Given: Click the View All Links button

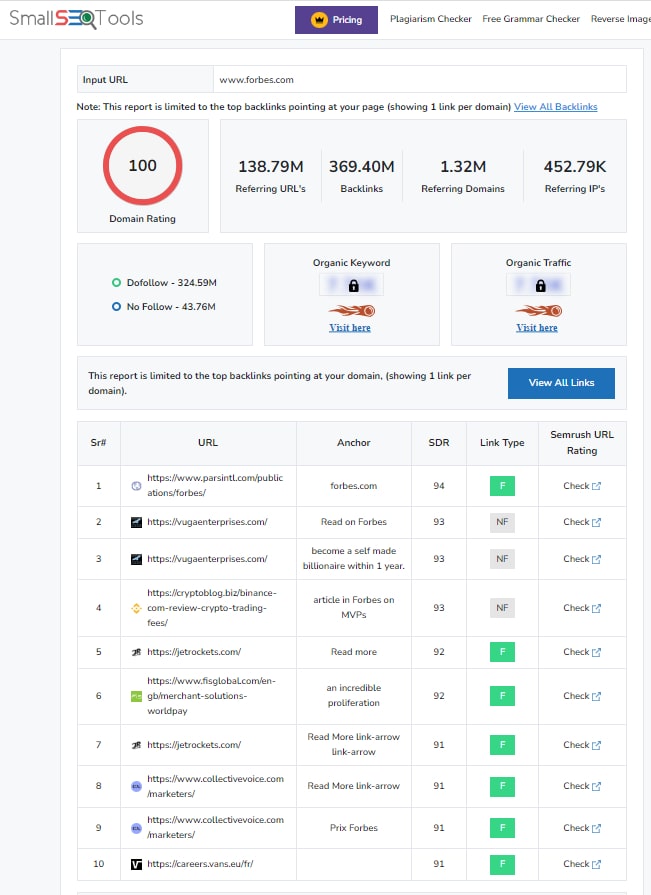Looking at the screenshot, I should [561, 383].
